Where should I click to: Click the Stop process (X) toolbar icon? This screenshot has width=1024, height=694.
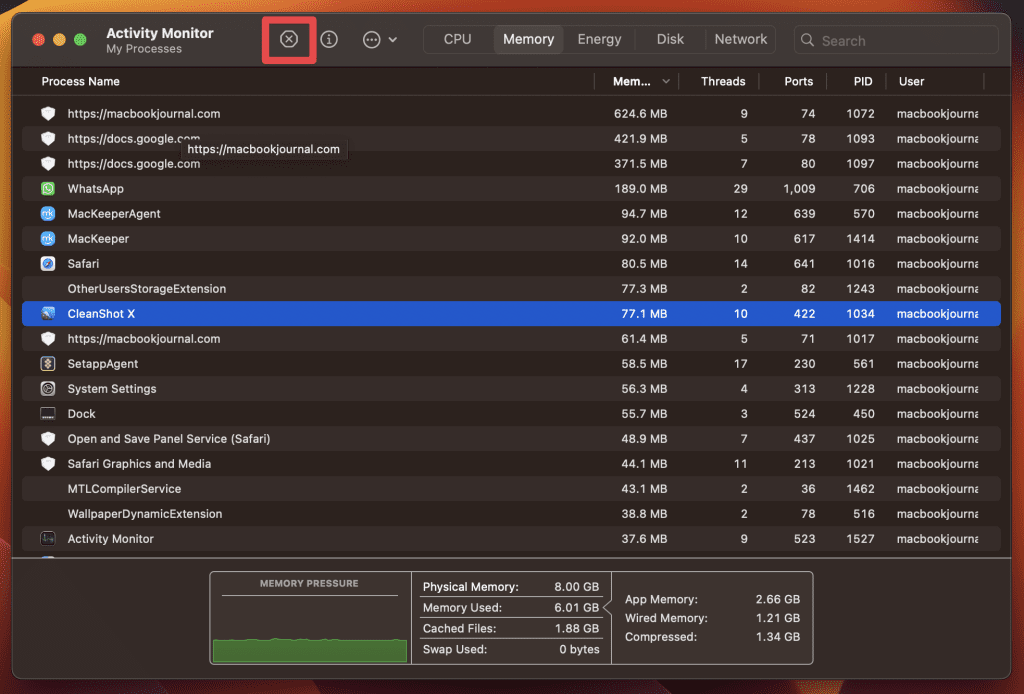[289, 39]
